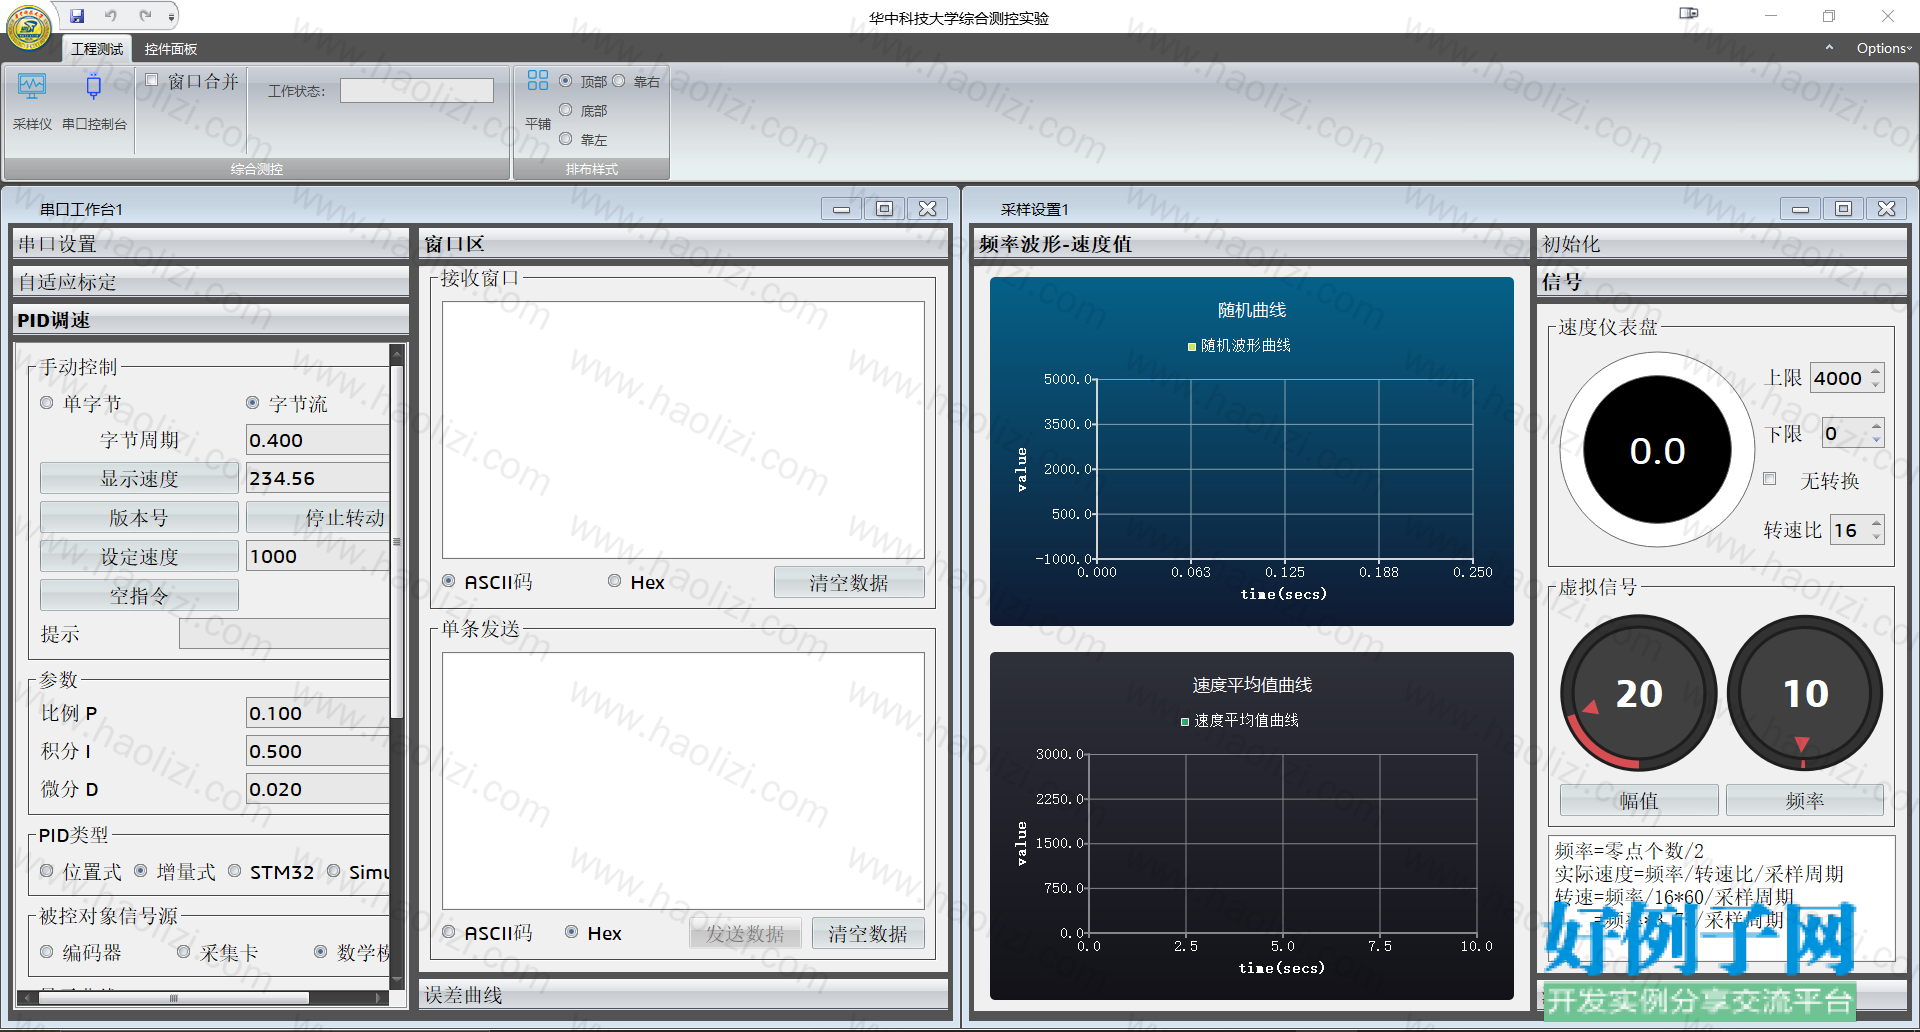Viewport: 1920px width, 1032px height.
Task: Open the 串口控制台 serial console tool
Action: point(94,102)
